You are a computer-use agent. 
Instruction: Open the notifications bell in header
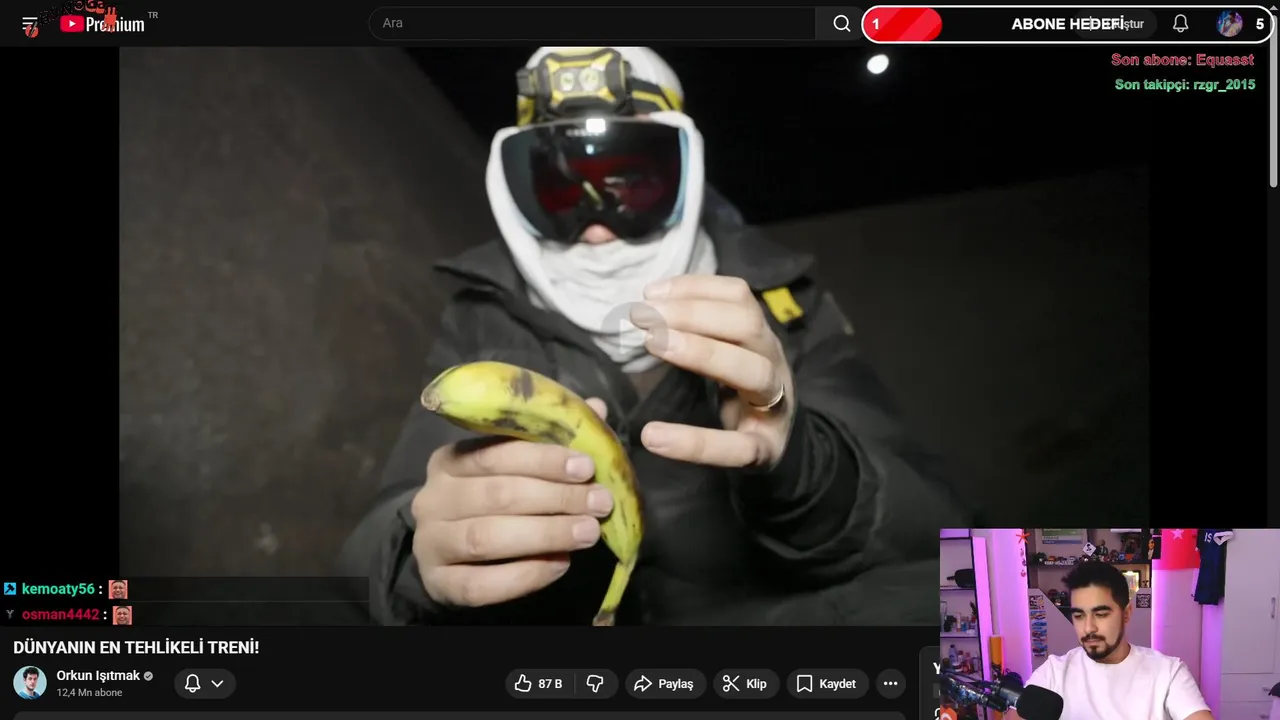(x=1180, y=24)
